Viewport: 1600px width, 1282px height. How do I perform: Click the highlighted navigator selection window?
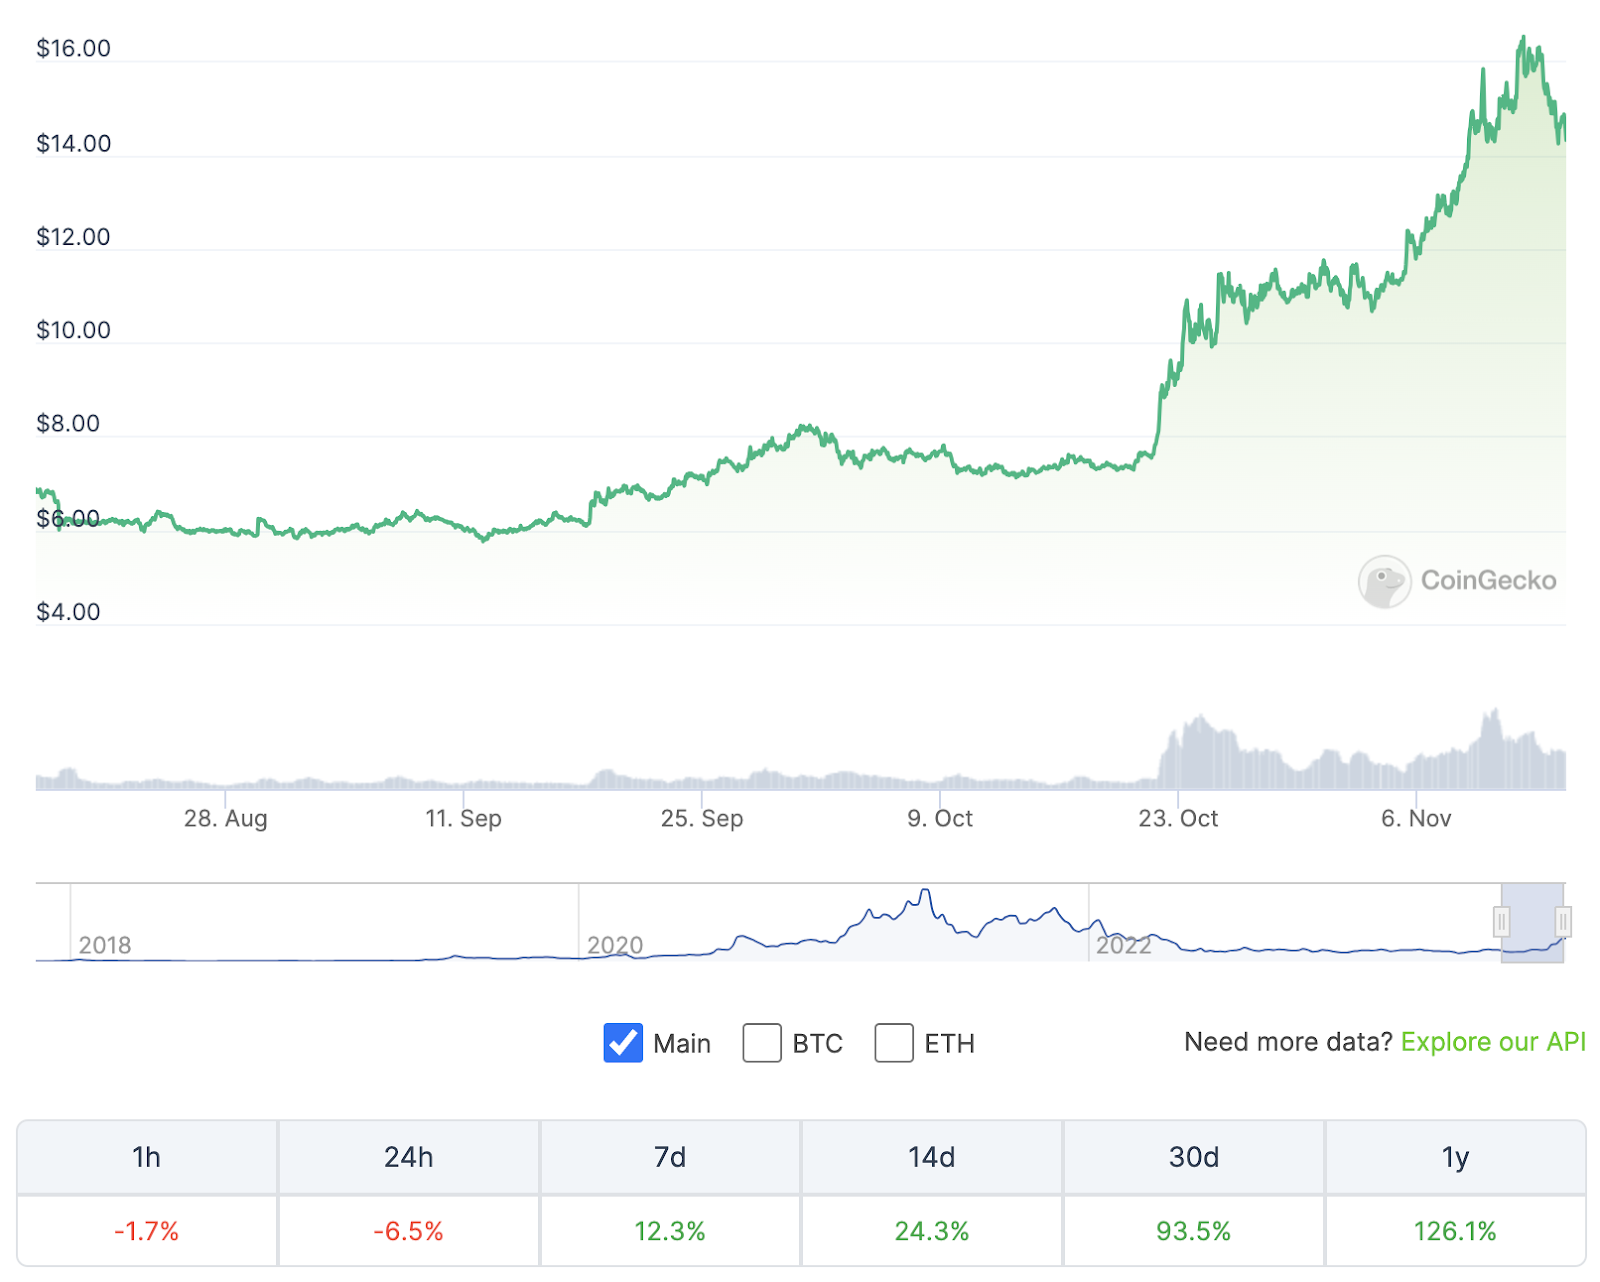1532,922
